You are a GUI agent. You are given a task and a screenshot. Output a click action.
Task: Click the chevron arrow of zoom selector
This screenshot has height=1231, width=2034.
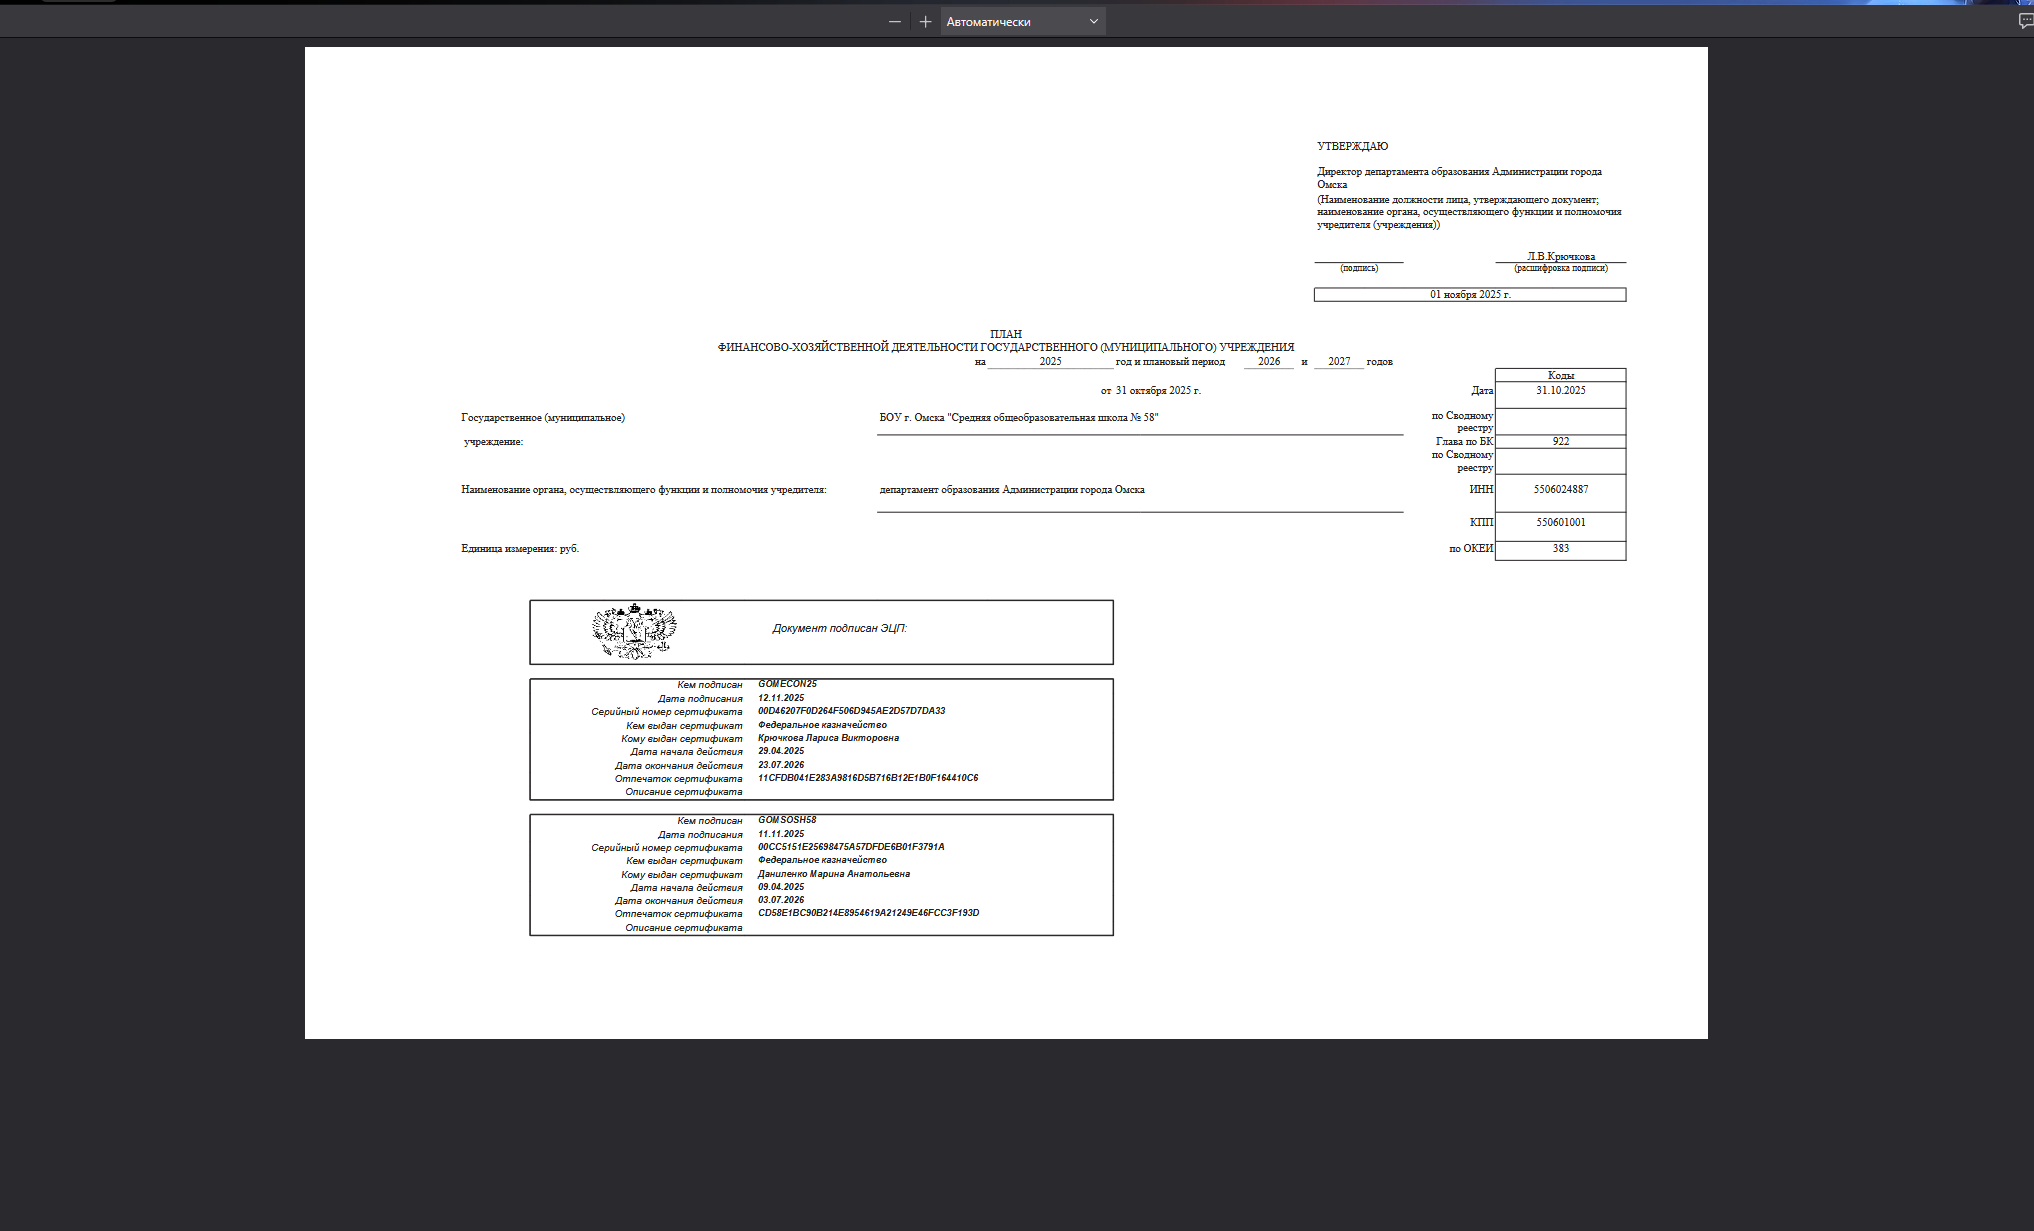pyautogui.click(x=1093, y=21)
